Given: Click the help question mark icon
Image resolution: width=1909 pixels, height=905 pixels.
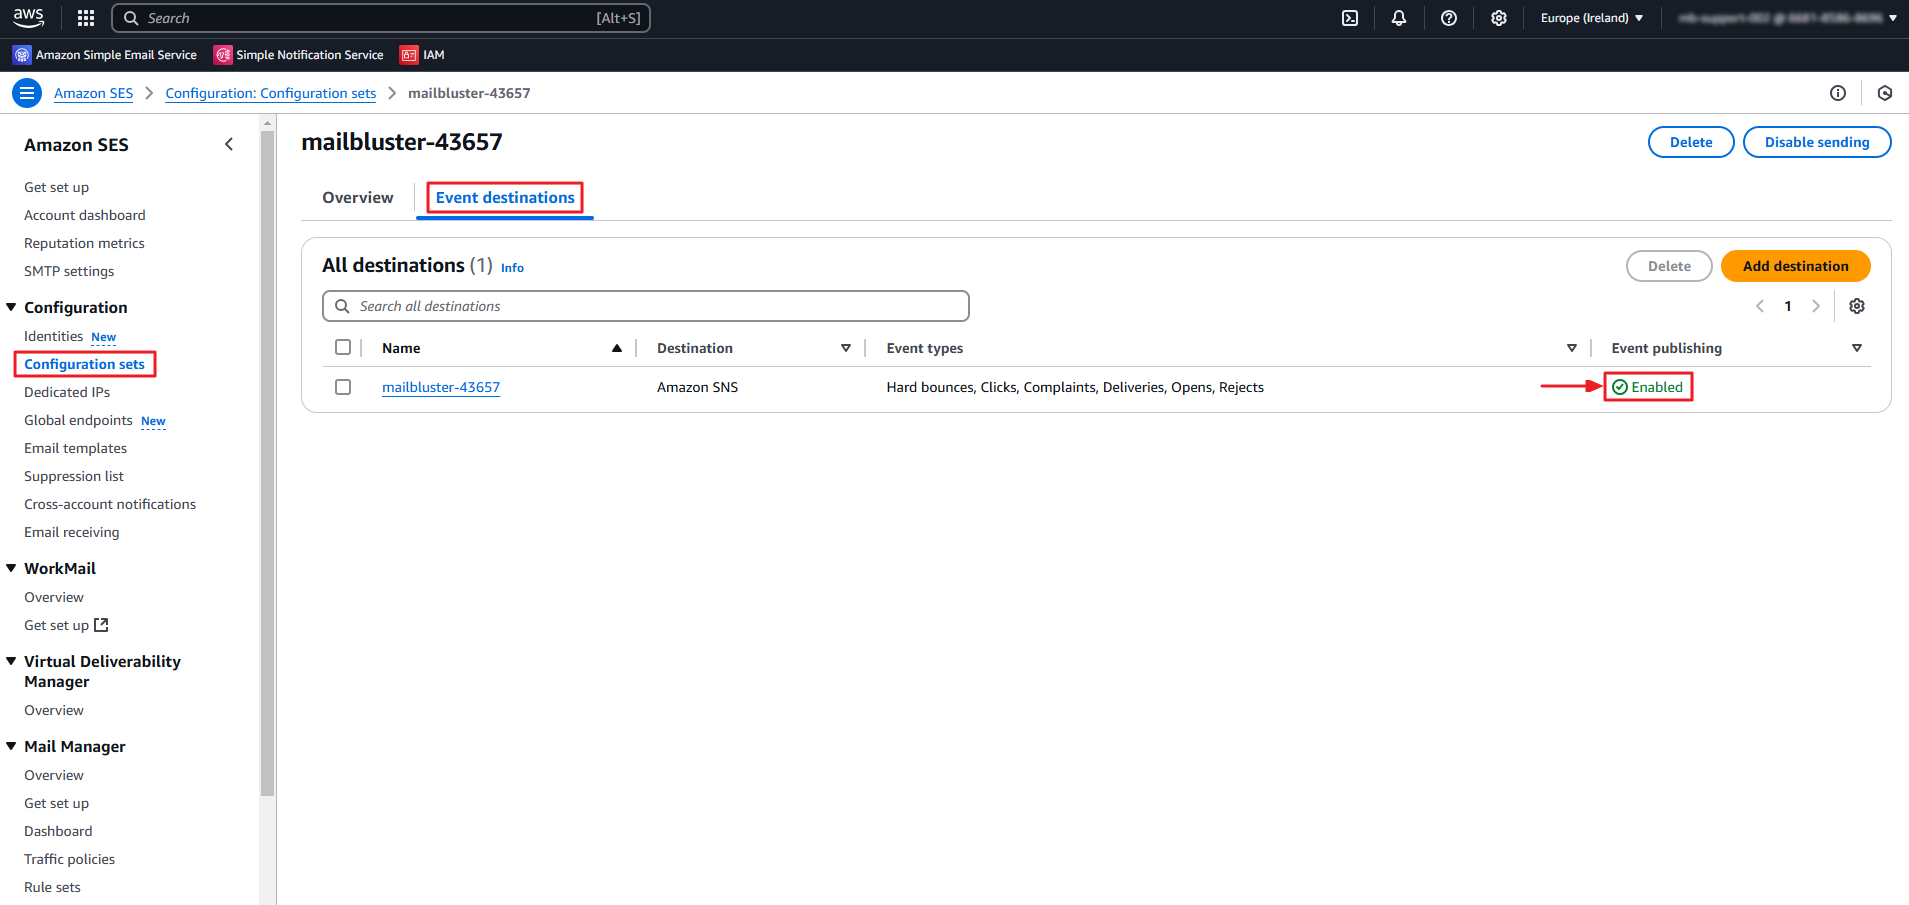Looking at the screenshot, I should [x=1449, y=18].
